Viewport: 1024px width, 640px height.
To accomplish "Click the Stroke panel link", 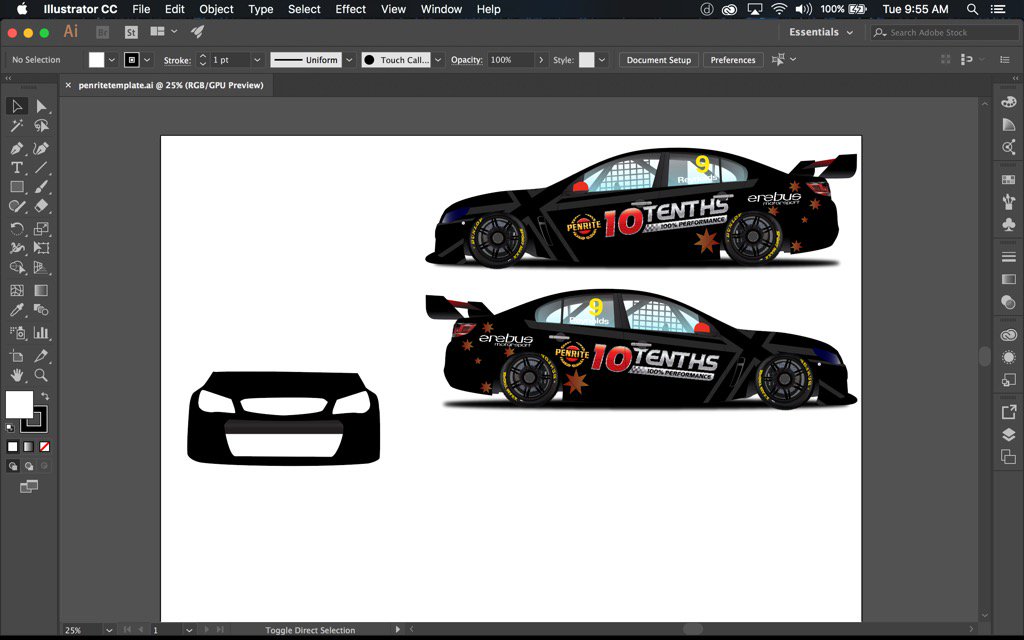I will point(177,60).
